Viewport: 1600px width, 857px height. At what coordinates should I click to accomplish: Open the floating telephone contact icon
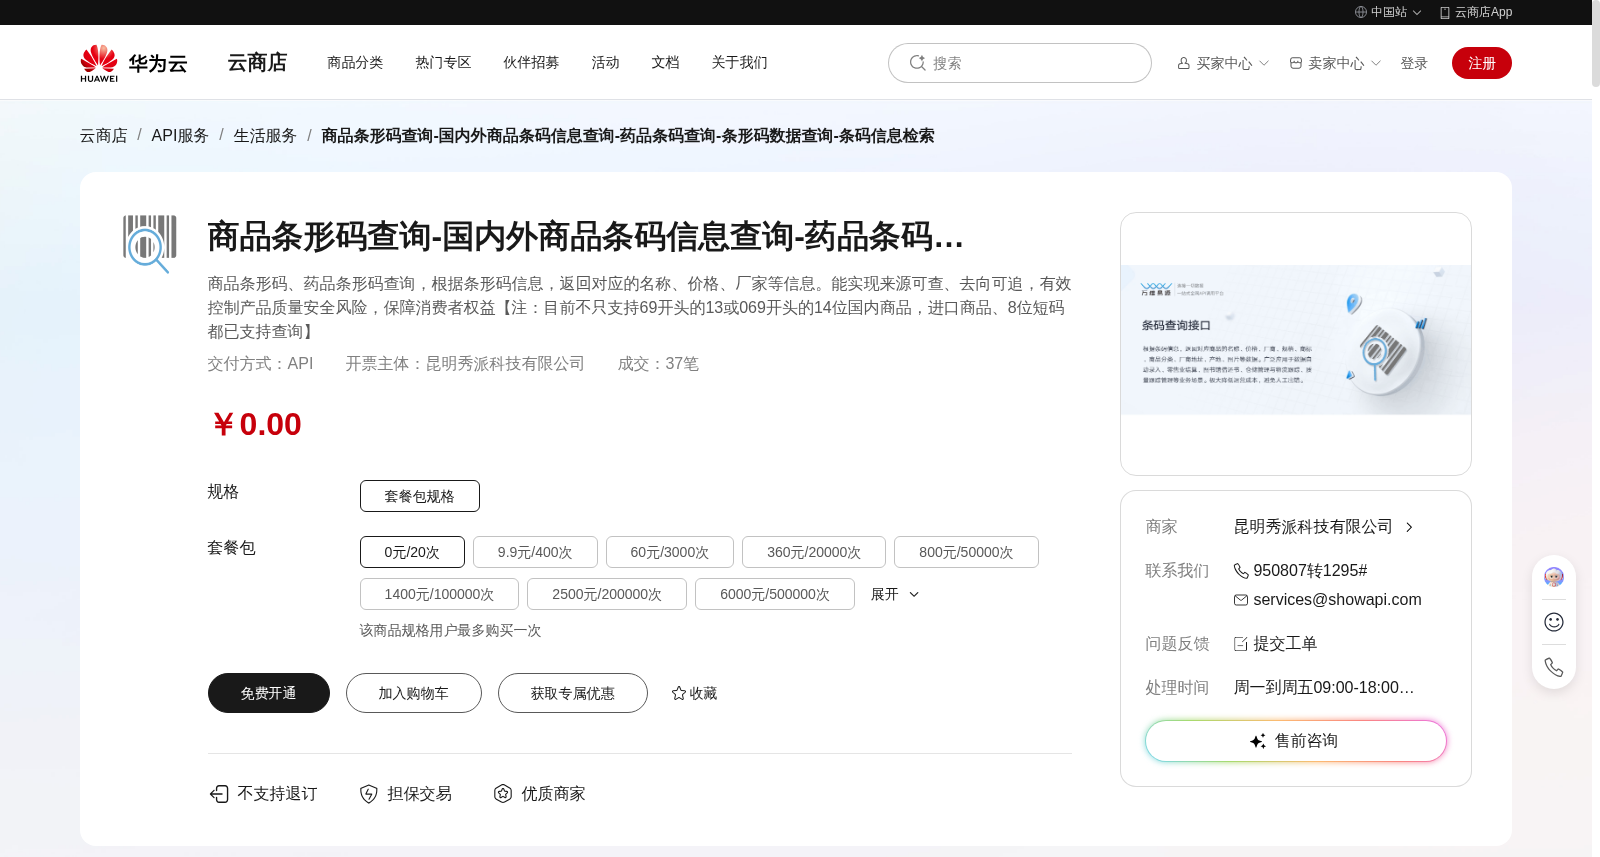(1554, 667)
